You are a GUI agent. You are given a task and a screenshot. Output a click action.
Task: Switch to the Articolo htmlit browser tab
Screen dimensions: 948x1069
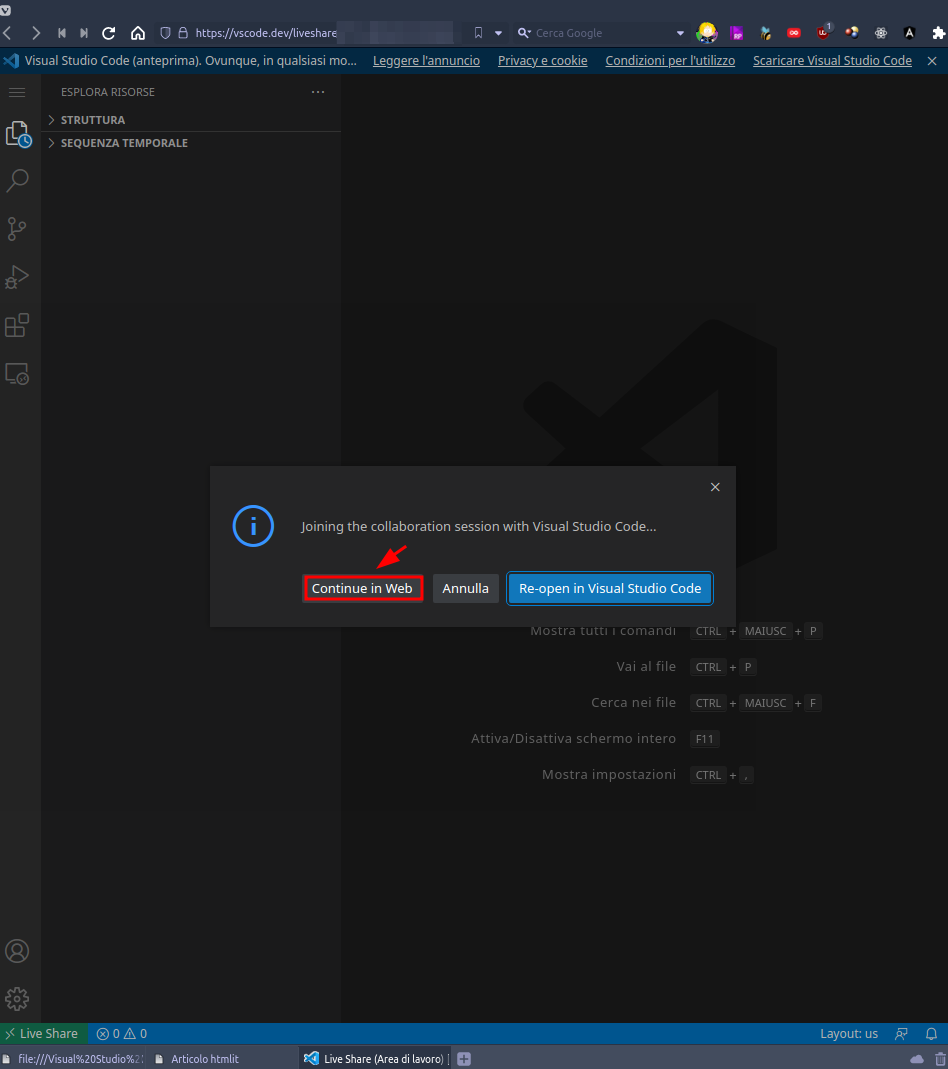tap(205, 1059)
